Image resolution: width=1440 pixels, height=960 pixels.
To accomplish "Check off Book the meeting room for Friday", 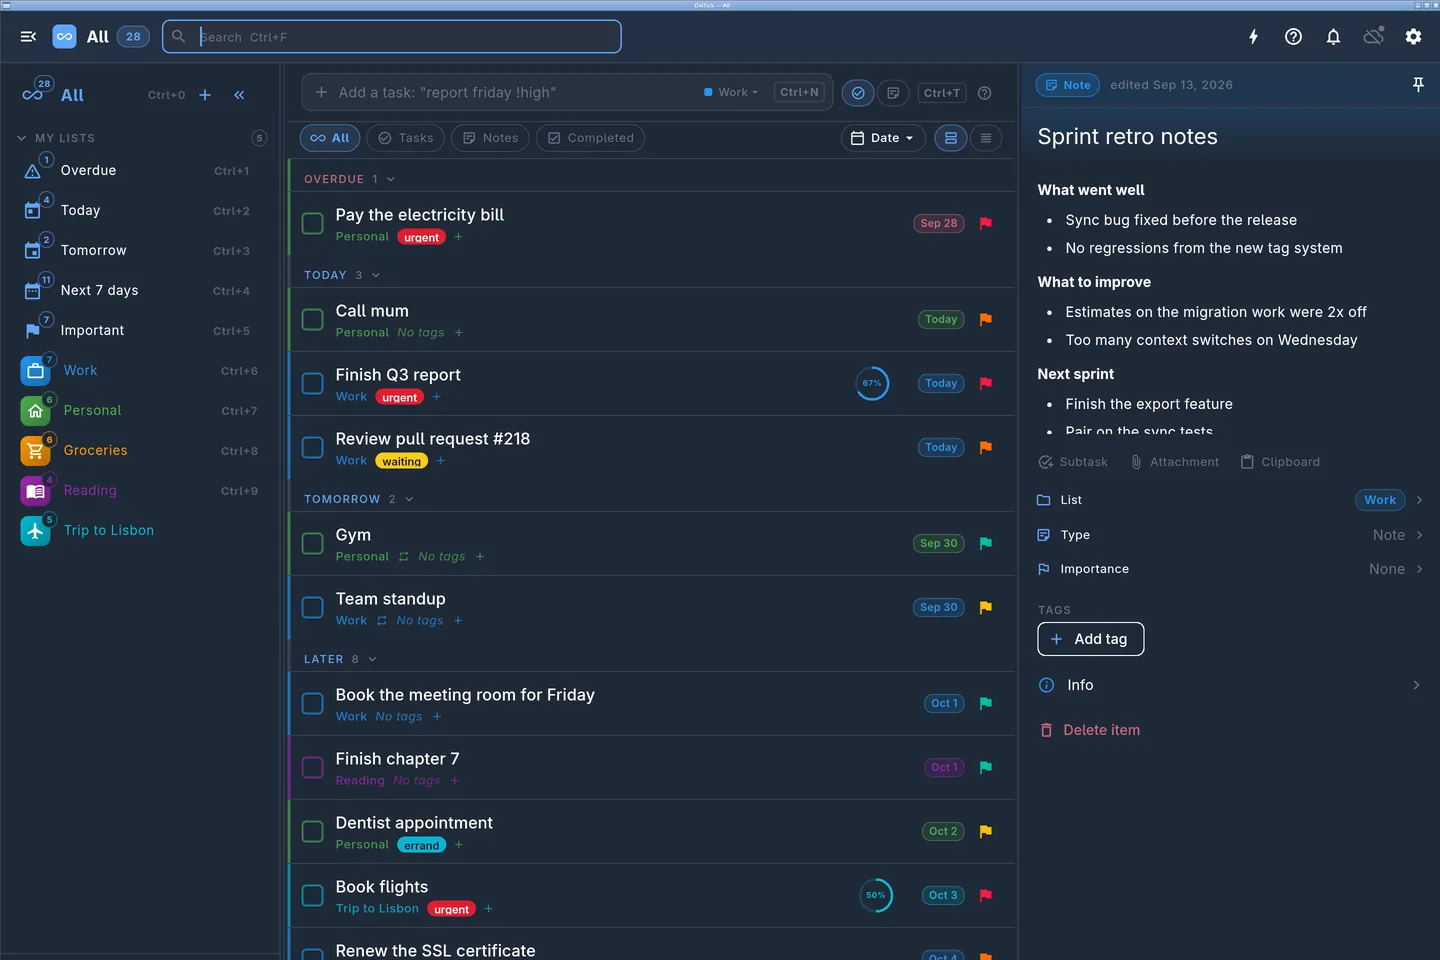I will (x=313, y=703).
